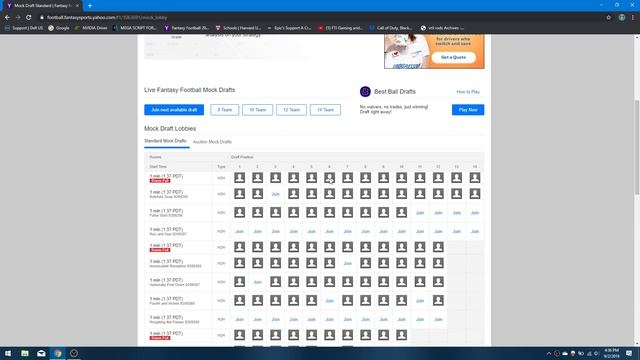Reload the page with refresh icon
The image size is (640, 360).
pyautogui.click(x=28, y=18)
